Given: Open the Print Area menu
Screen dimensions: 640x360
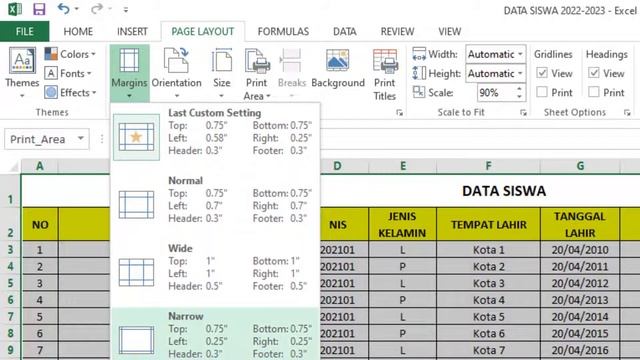Looking at the screenshot, I should (257, 73).
